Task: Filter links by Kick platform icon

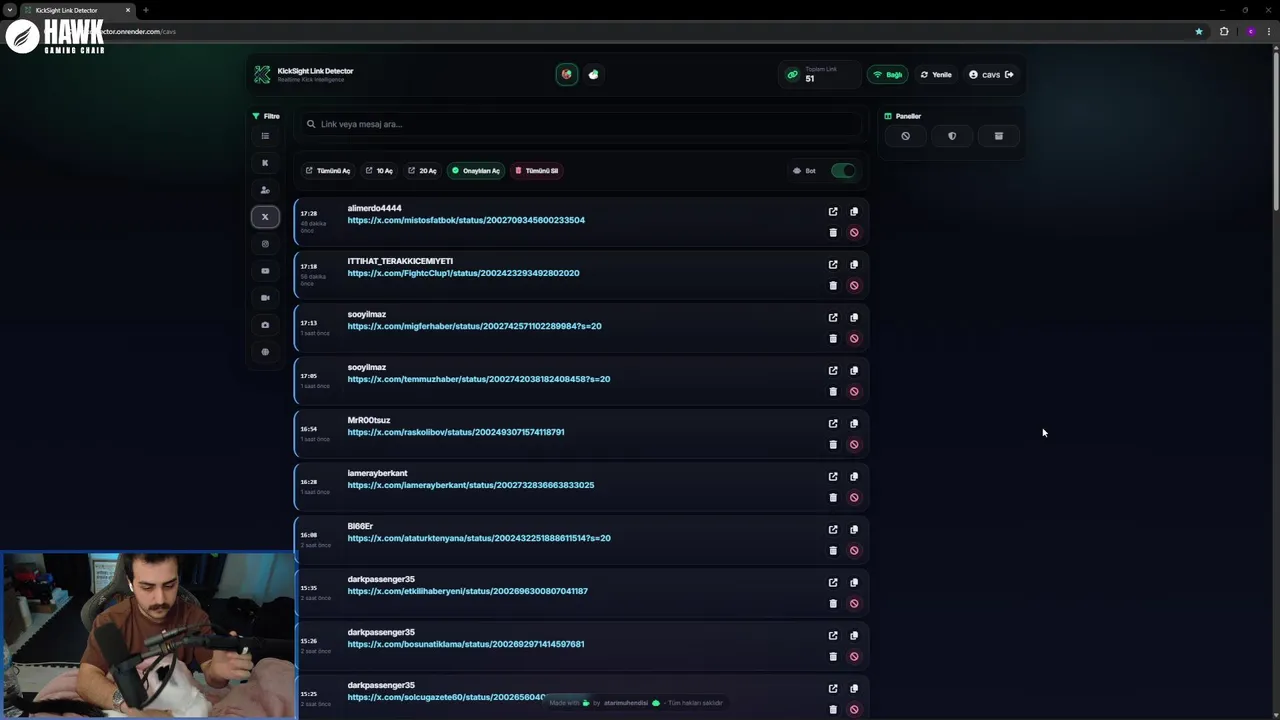Action: click(265, 163)
